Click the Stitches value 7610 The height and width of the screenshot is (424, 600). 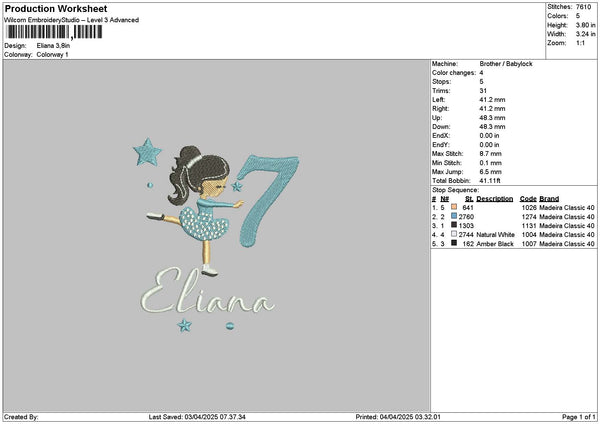(x=584, y=7)
